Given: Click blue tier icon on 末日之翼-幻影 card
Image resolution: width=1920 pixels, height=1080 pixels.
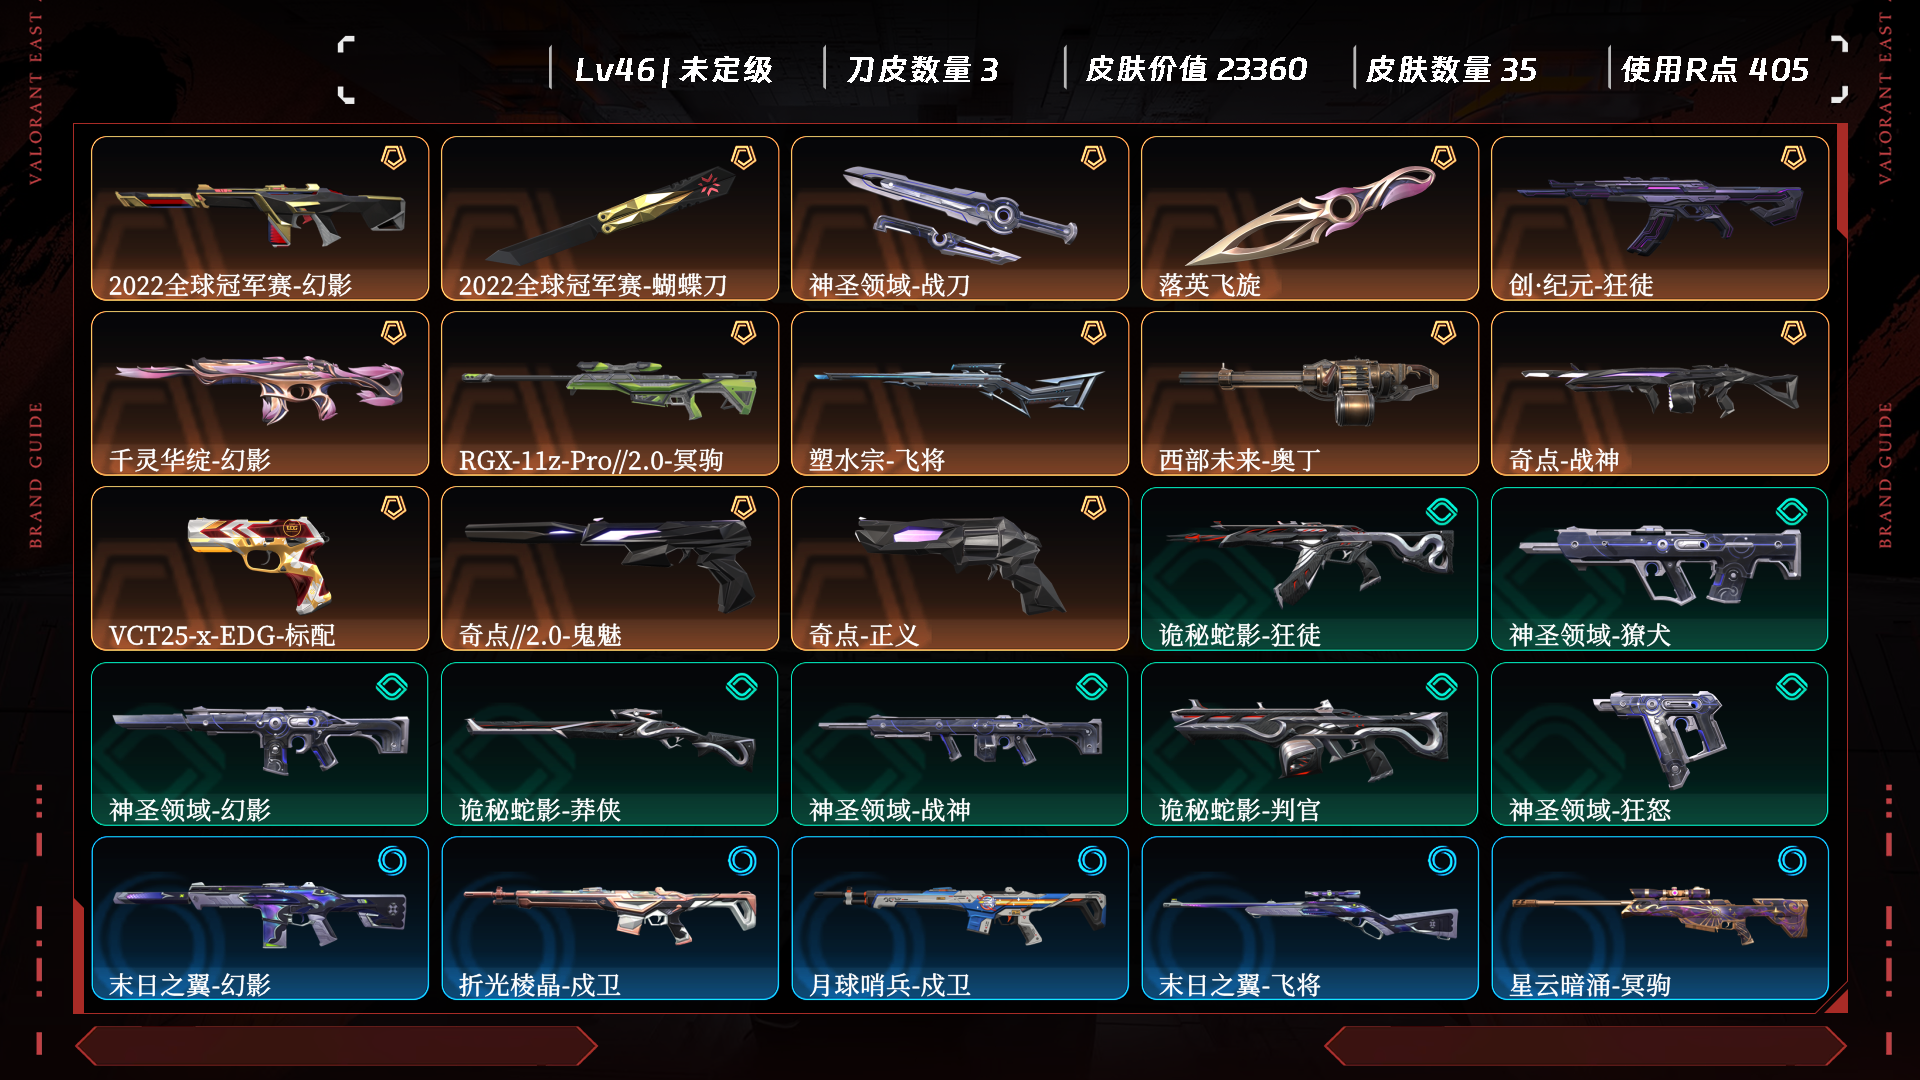Looking at the screenshot, I should click(392, 861).
